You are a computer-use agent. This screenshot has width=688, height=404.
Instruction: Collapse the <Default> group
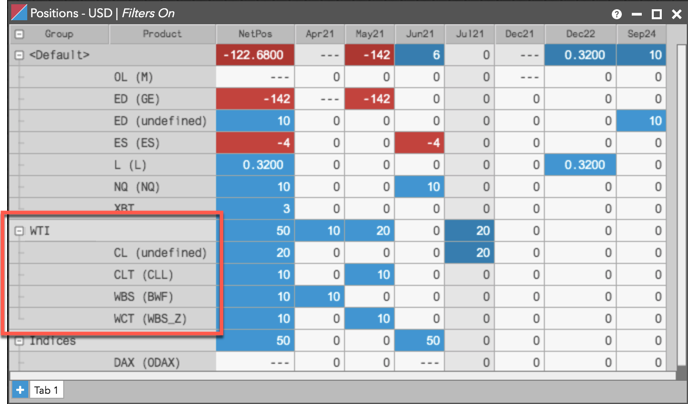coord(19,55)
